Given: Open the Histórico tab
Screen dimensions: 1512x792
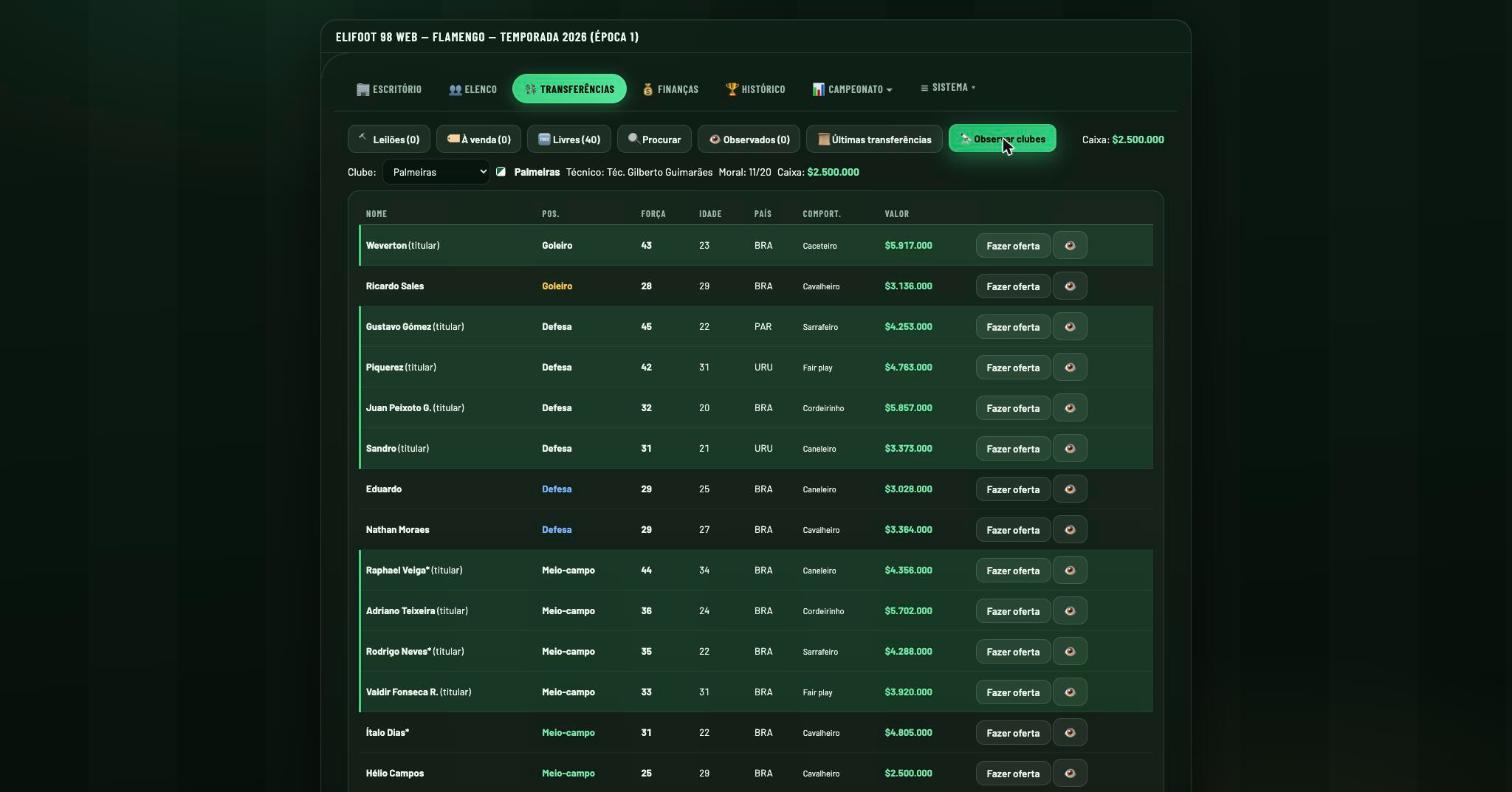Looking at the screenshot, I should point(755,89).
